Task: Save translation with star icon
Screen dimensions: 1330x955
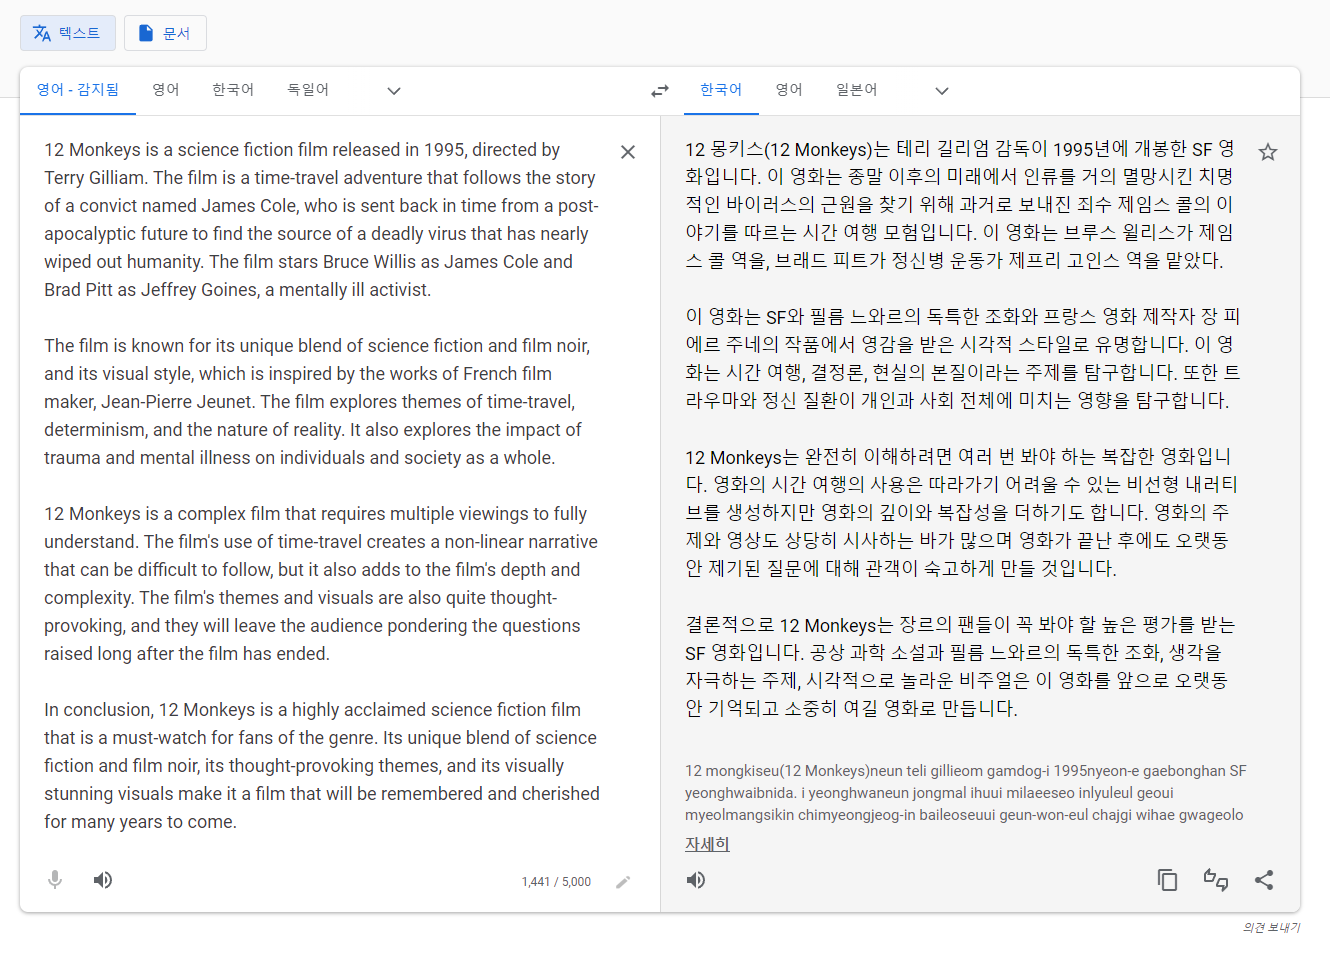Action: tap(1268, 152)
